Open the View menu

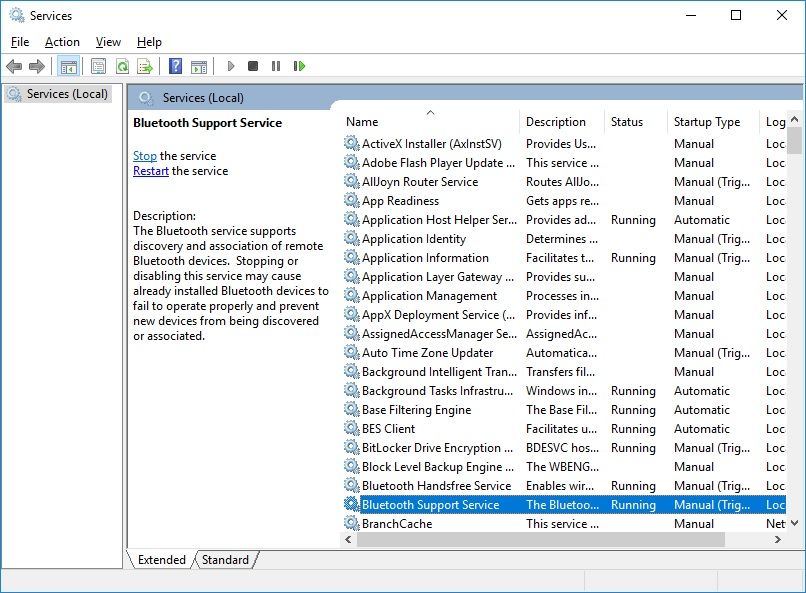tap(108, 42)
